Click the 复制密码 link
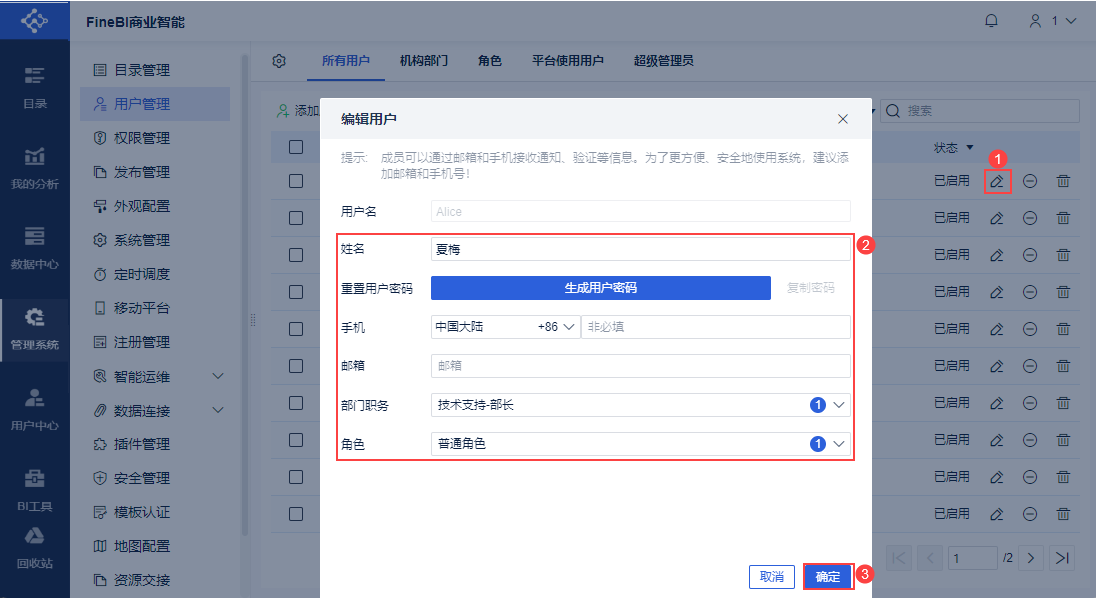 click(810, 288)
